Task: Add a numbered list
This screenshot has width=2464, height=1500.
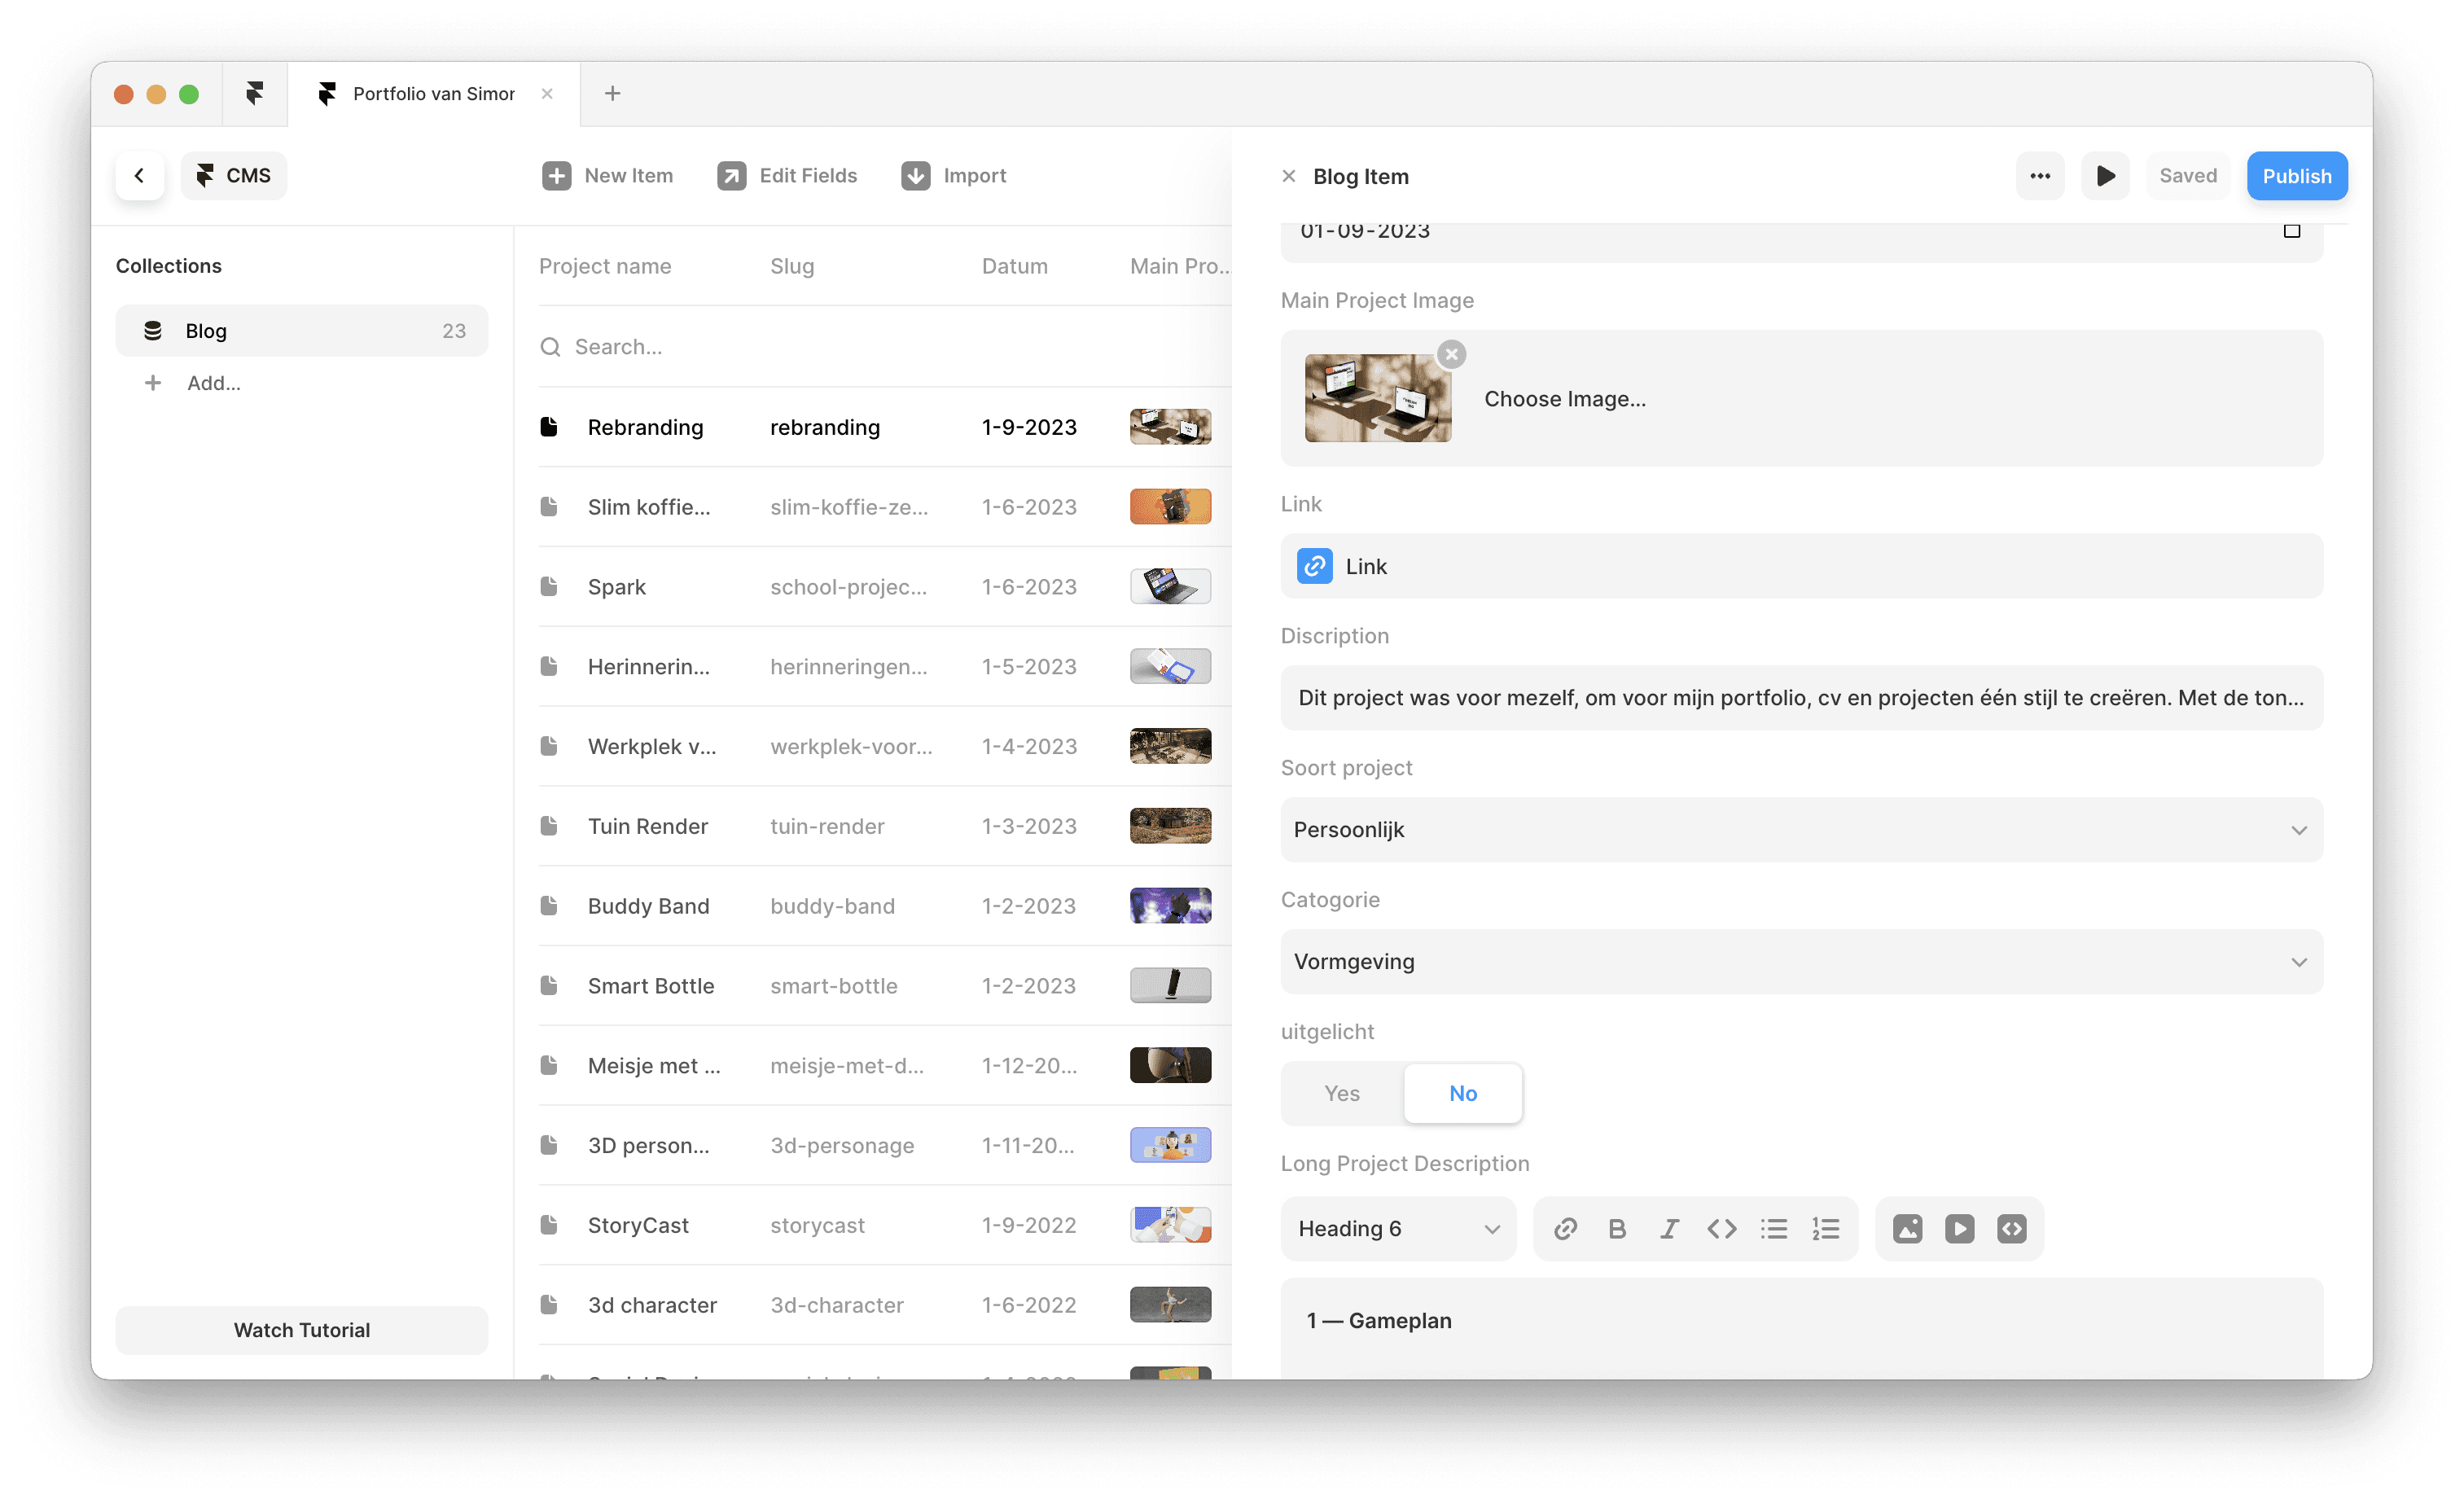Action: 1826,1229
